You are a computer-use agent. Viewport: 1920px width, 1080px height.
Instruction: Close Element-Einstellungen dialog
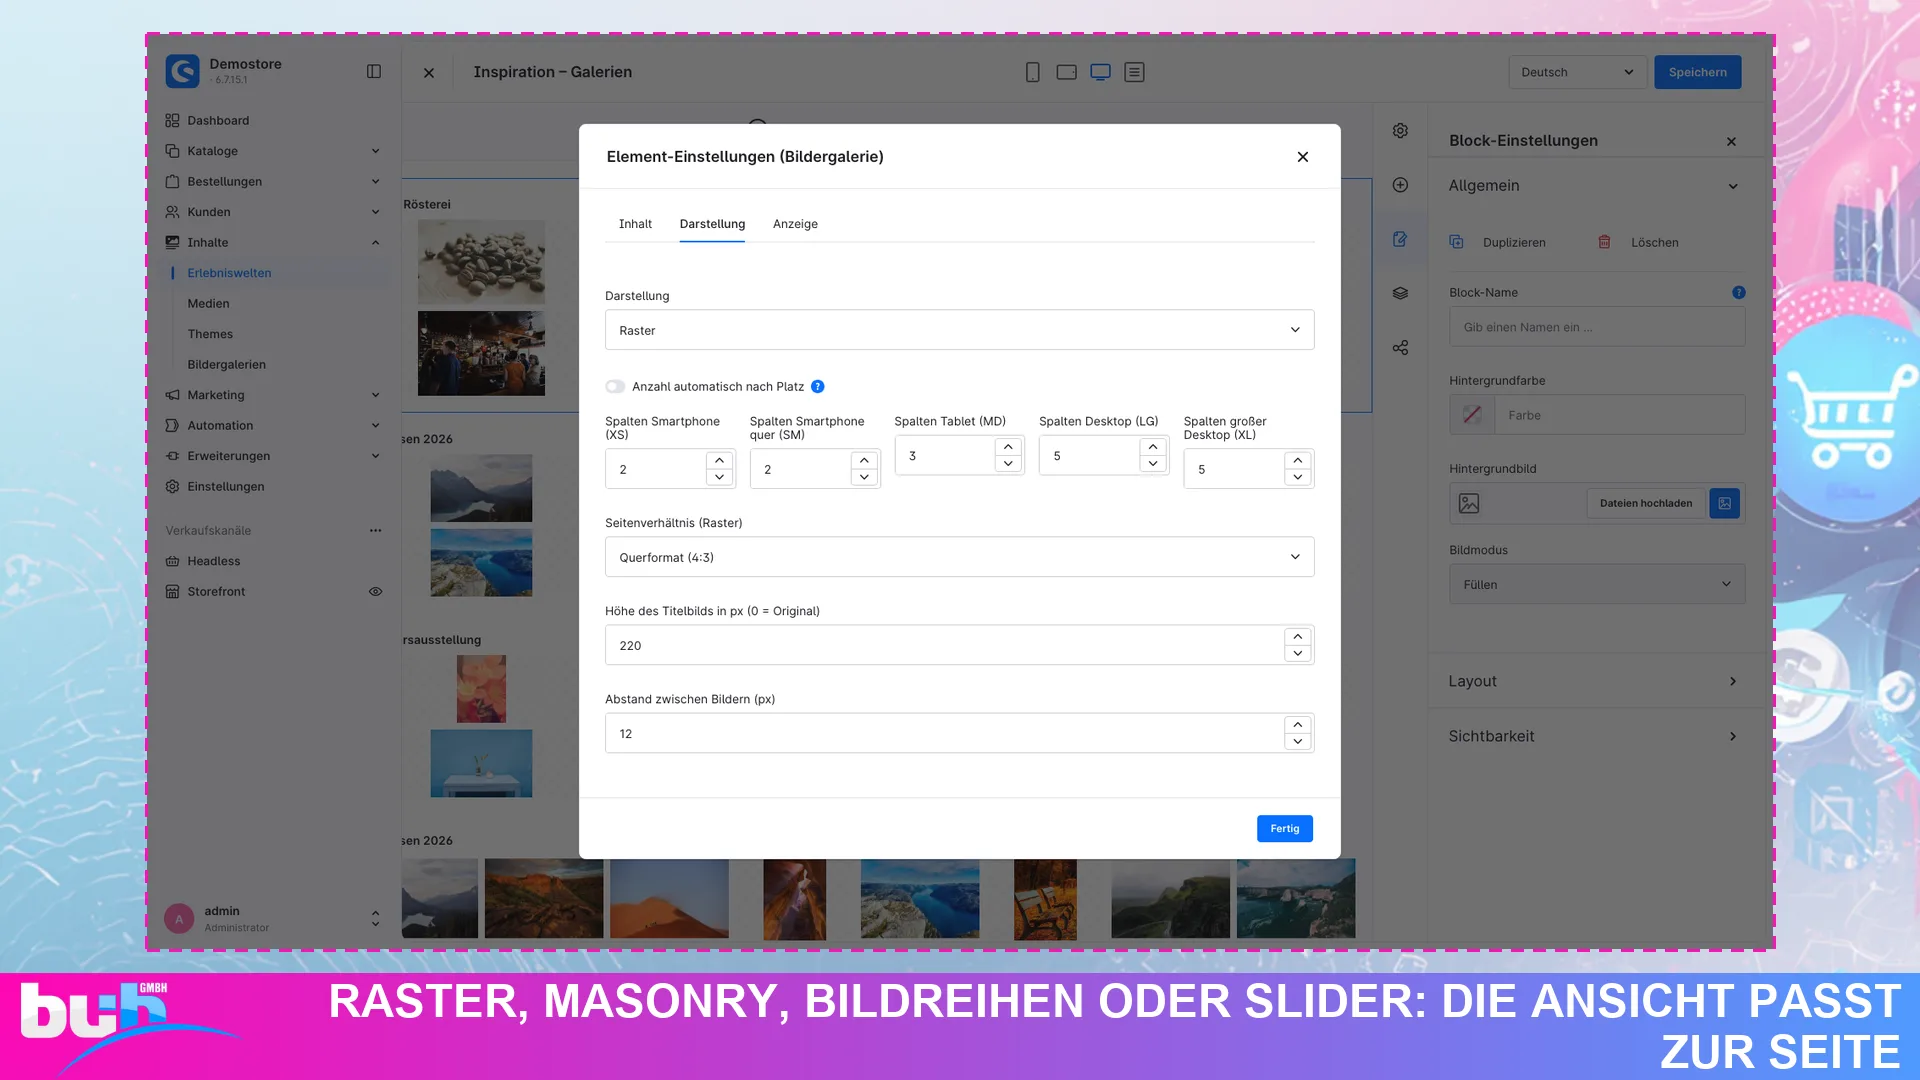point(1302,157)
